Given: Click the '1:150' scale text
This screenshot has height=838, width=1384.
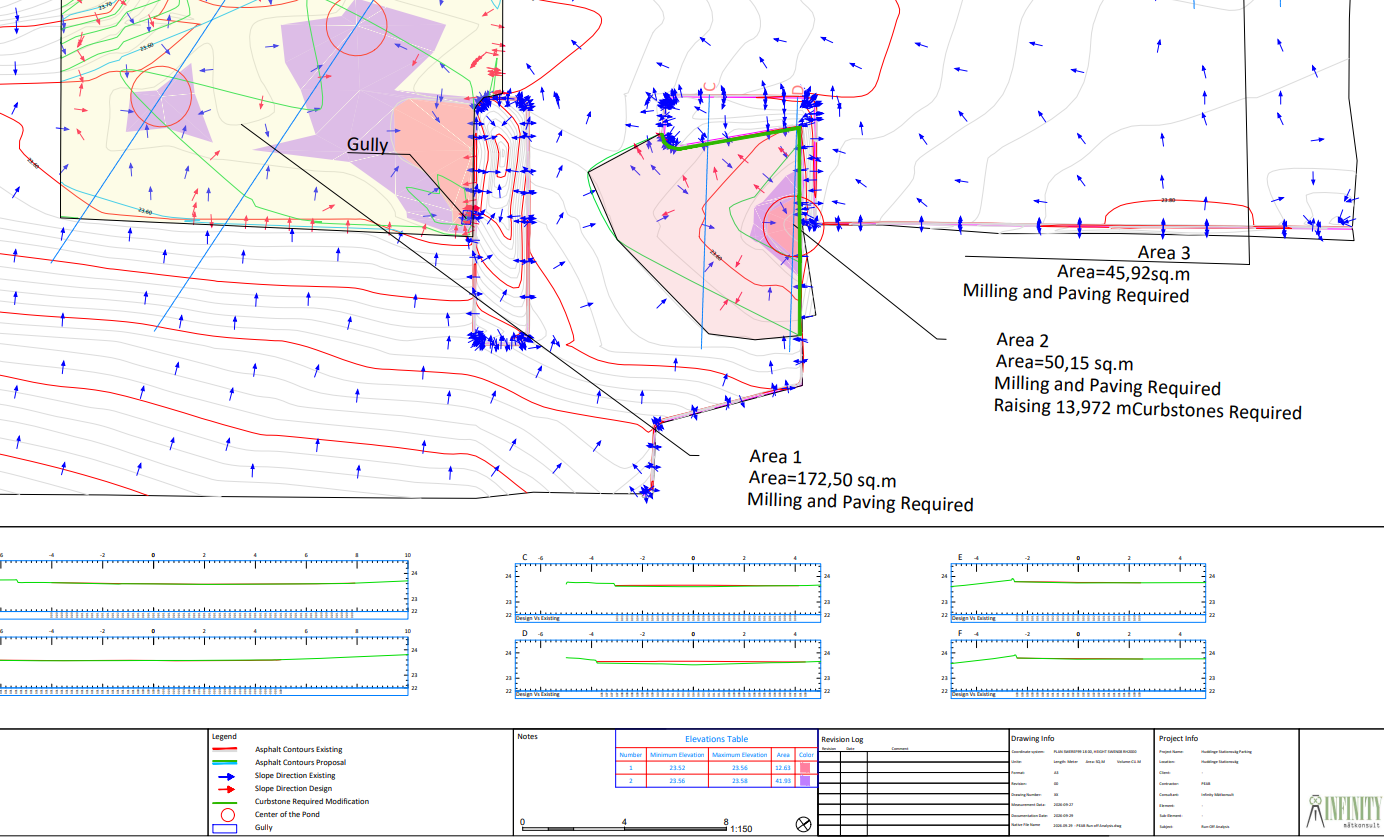Looking at the screenshot, I should click(742, 829).
